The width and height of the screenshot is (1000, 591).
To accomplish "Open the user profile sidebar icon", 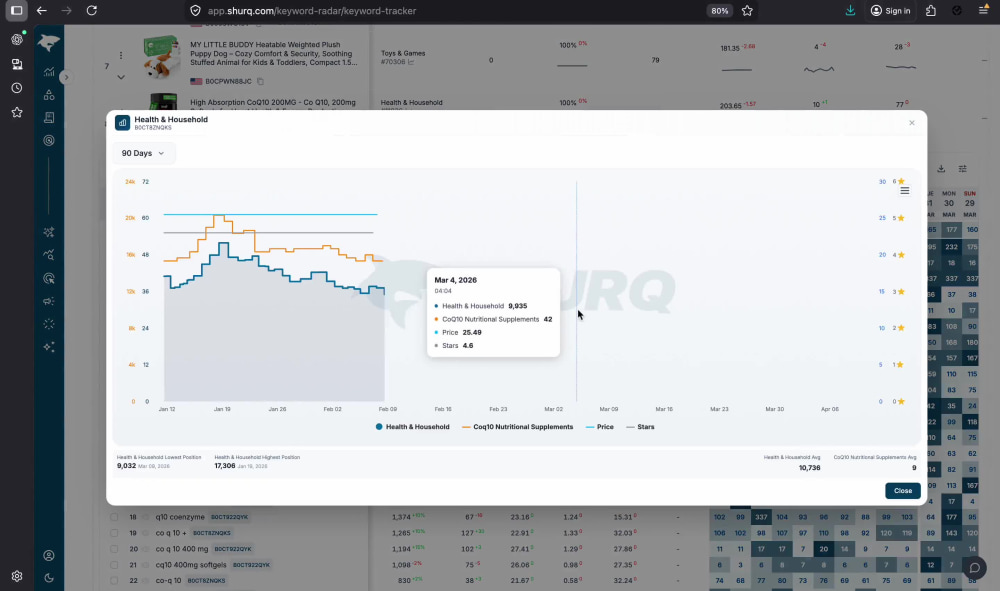I will click(x=49, y=555).
